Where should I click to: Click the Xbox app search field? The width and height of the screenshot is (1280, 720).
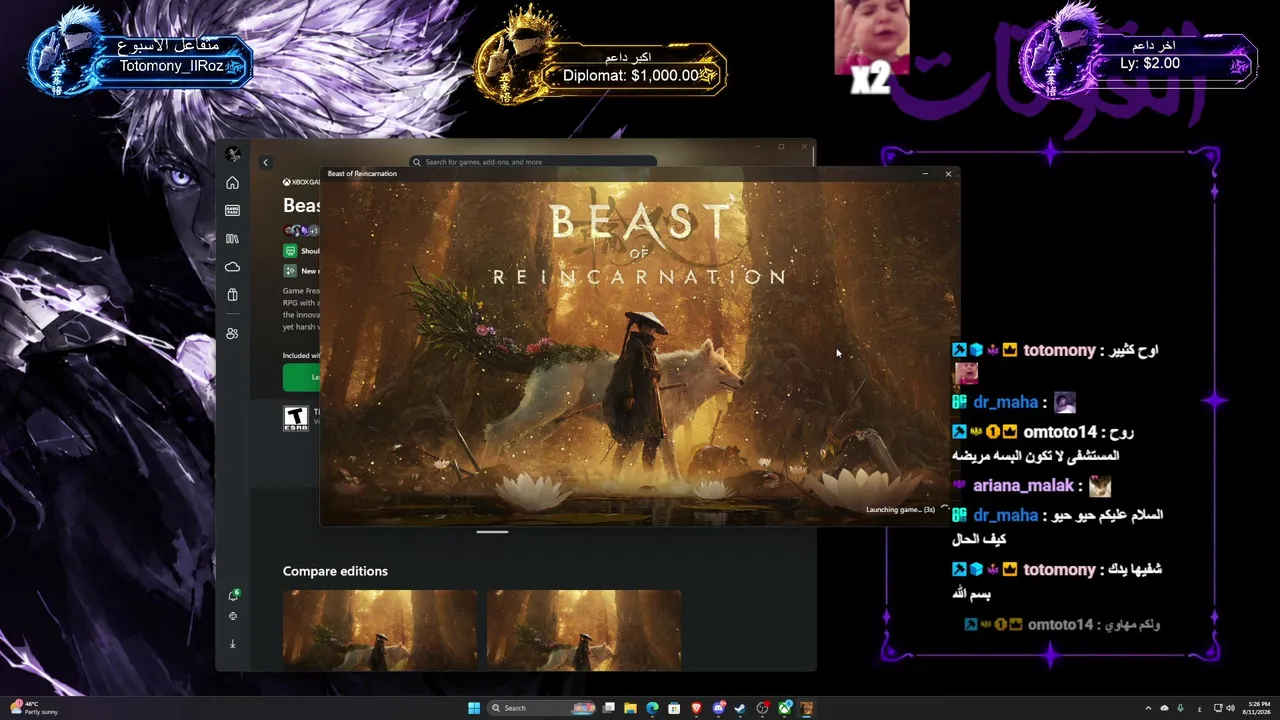coord(533,162)
